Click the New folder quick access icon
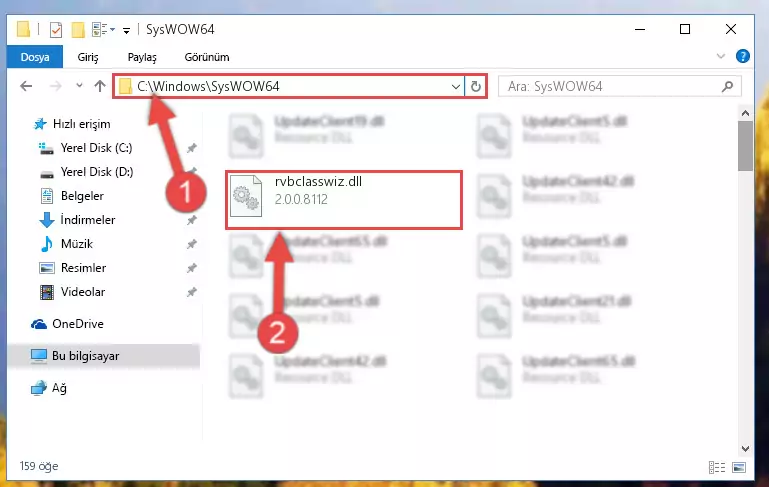Screen dimensions: 769x487 tap(77, 30)
